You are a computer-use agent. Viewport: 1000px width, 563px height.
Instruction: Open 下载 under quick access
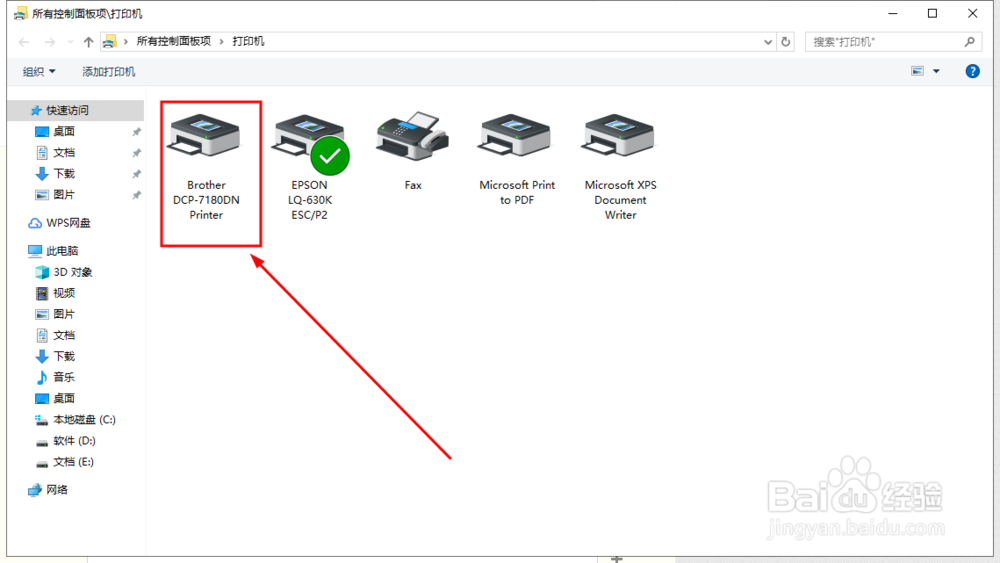[55, 173]
